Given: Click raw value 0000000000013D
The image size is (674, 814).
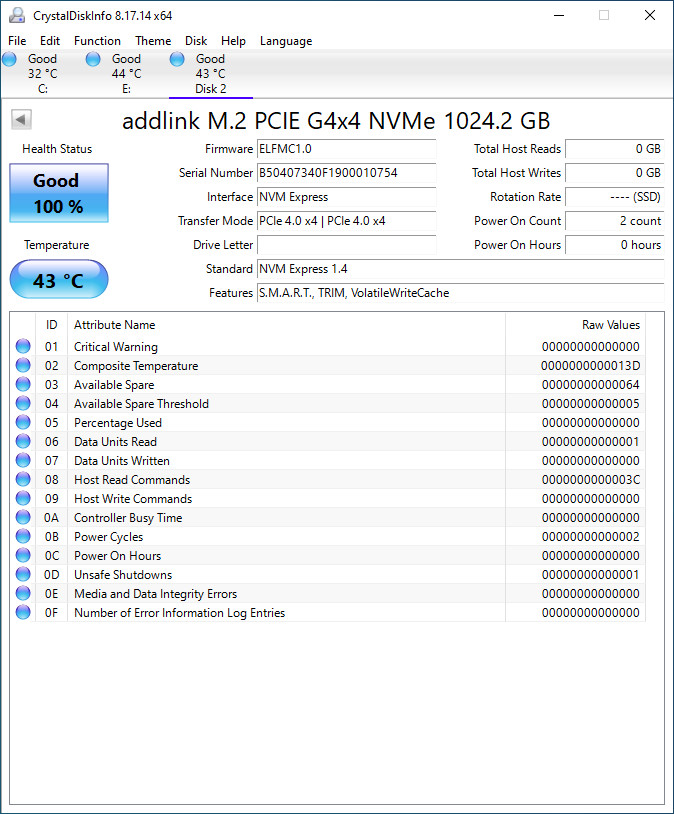Looking at the screenshot, I should tap(590, 365).
